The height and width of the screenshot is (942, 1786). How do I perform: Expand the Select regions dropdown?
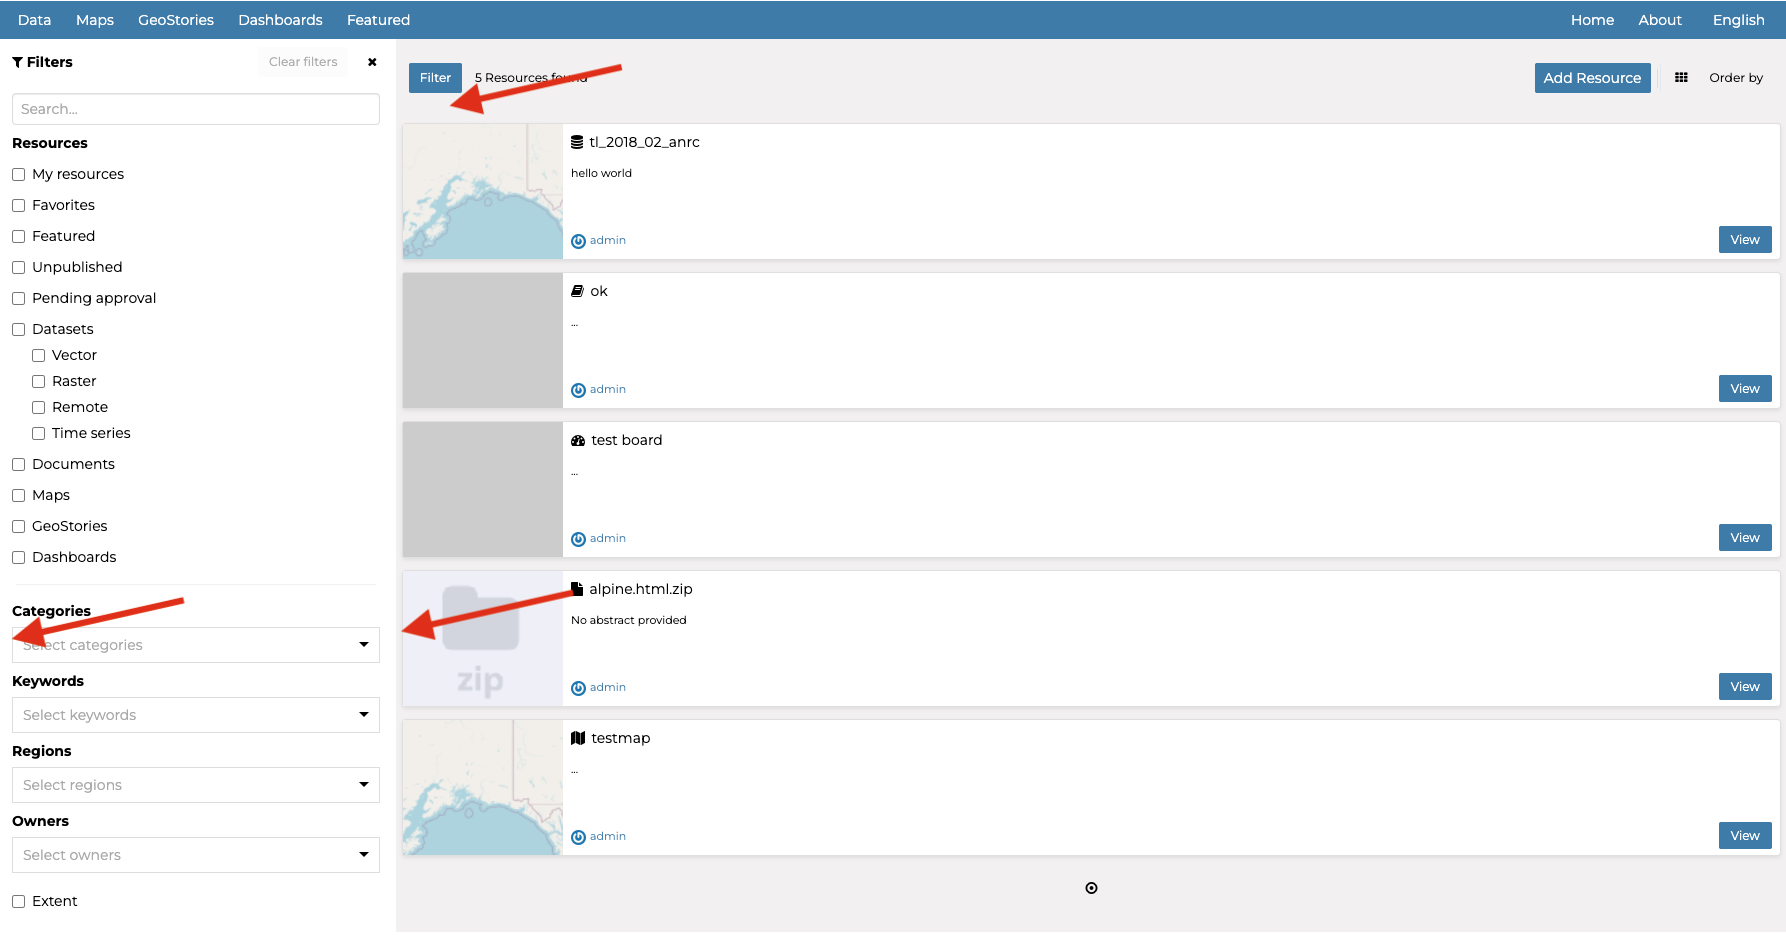[196, 785]
